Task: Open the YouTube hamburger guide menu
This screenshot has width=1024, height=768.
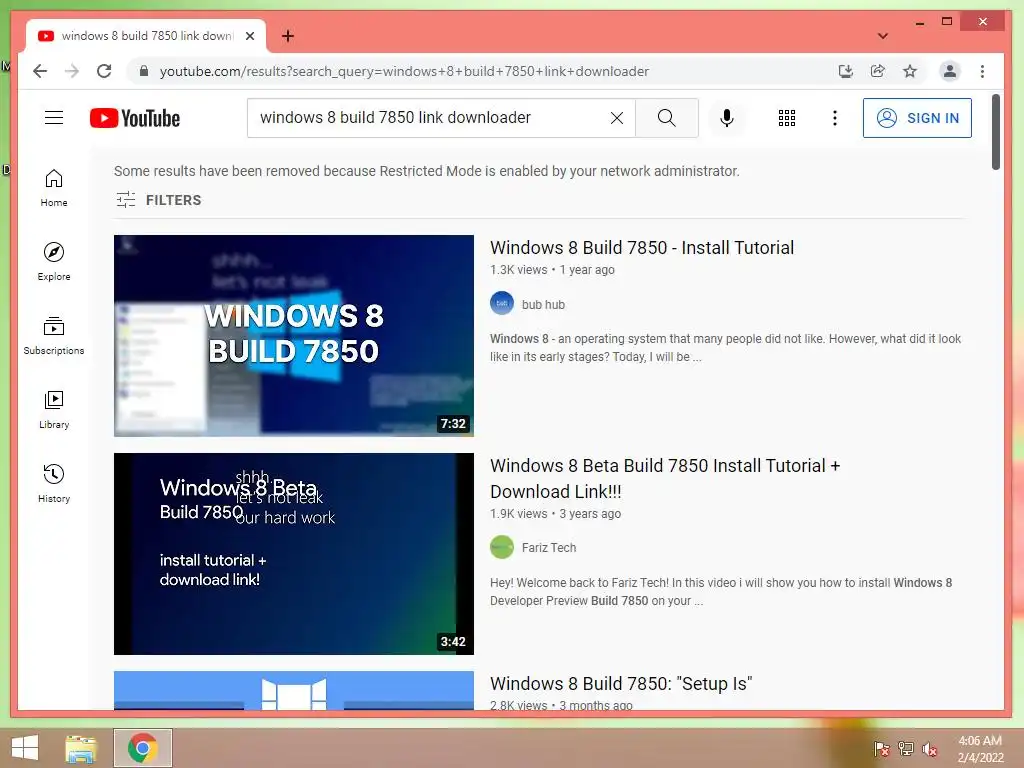Action: click(54, 118)
